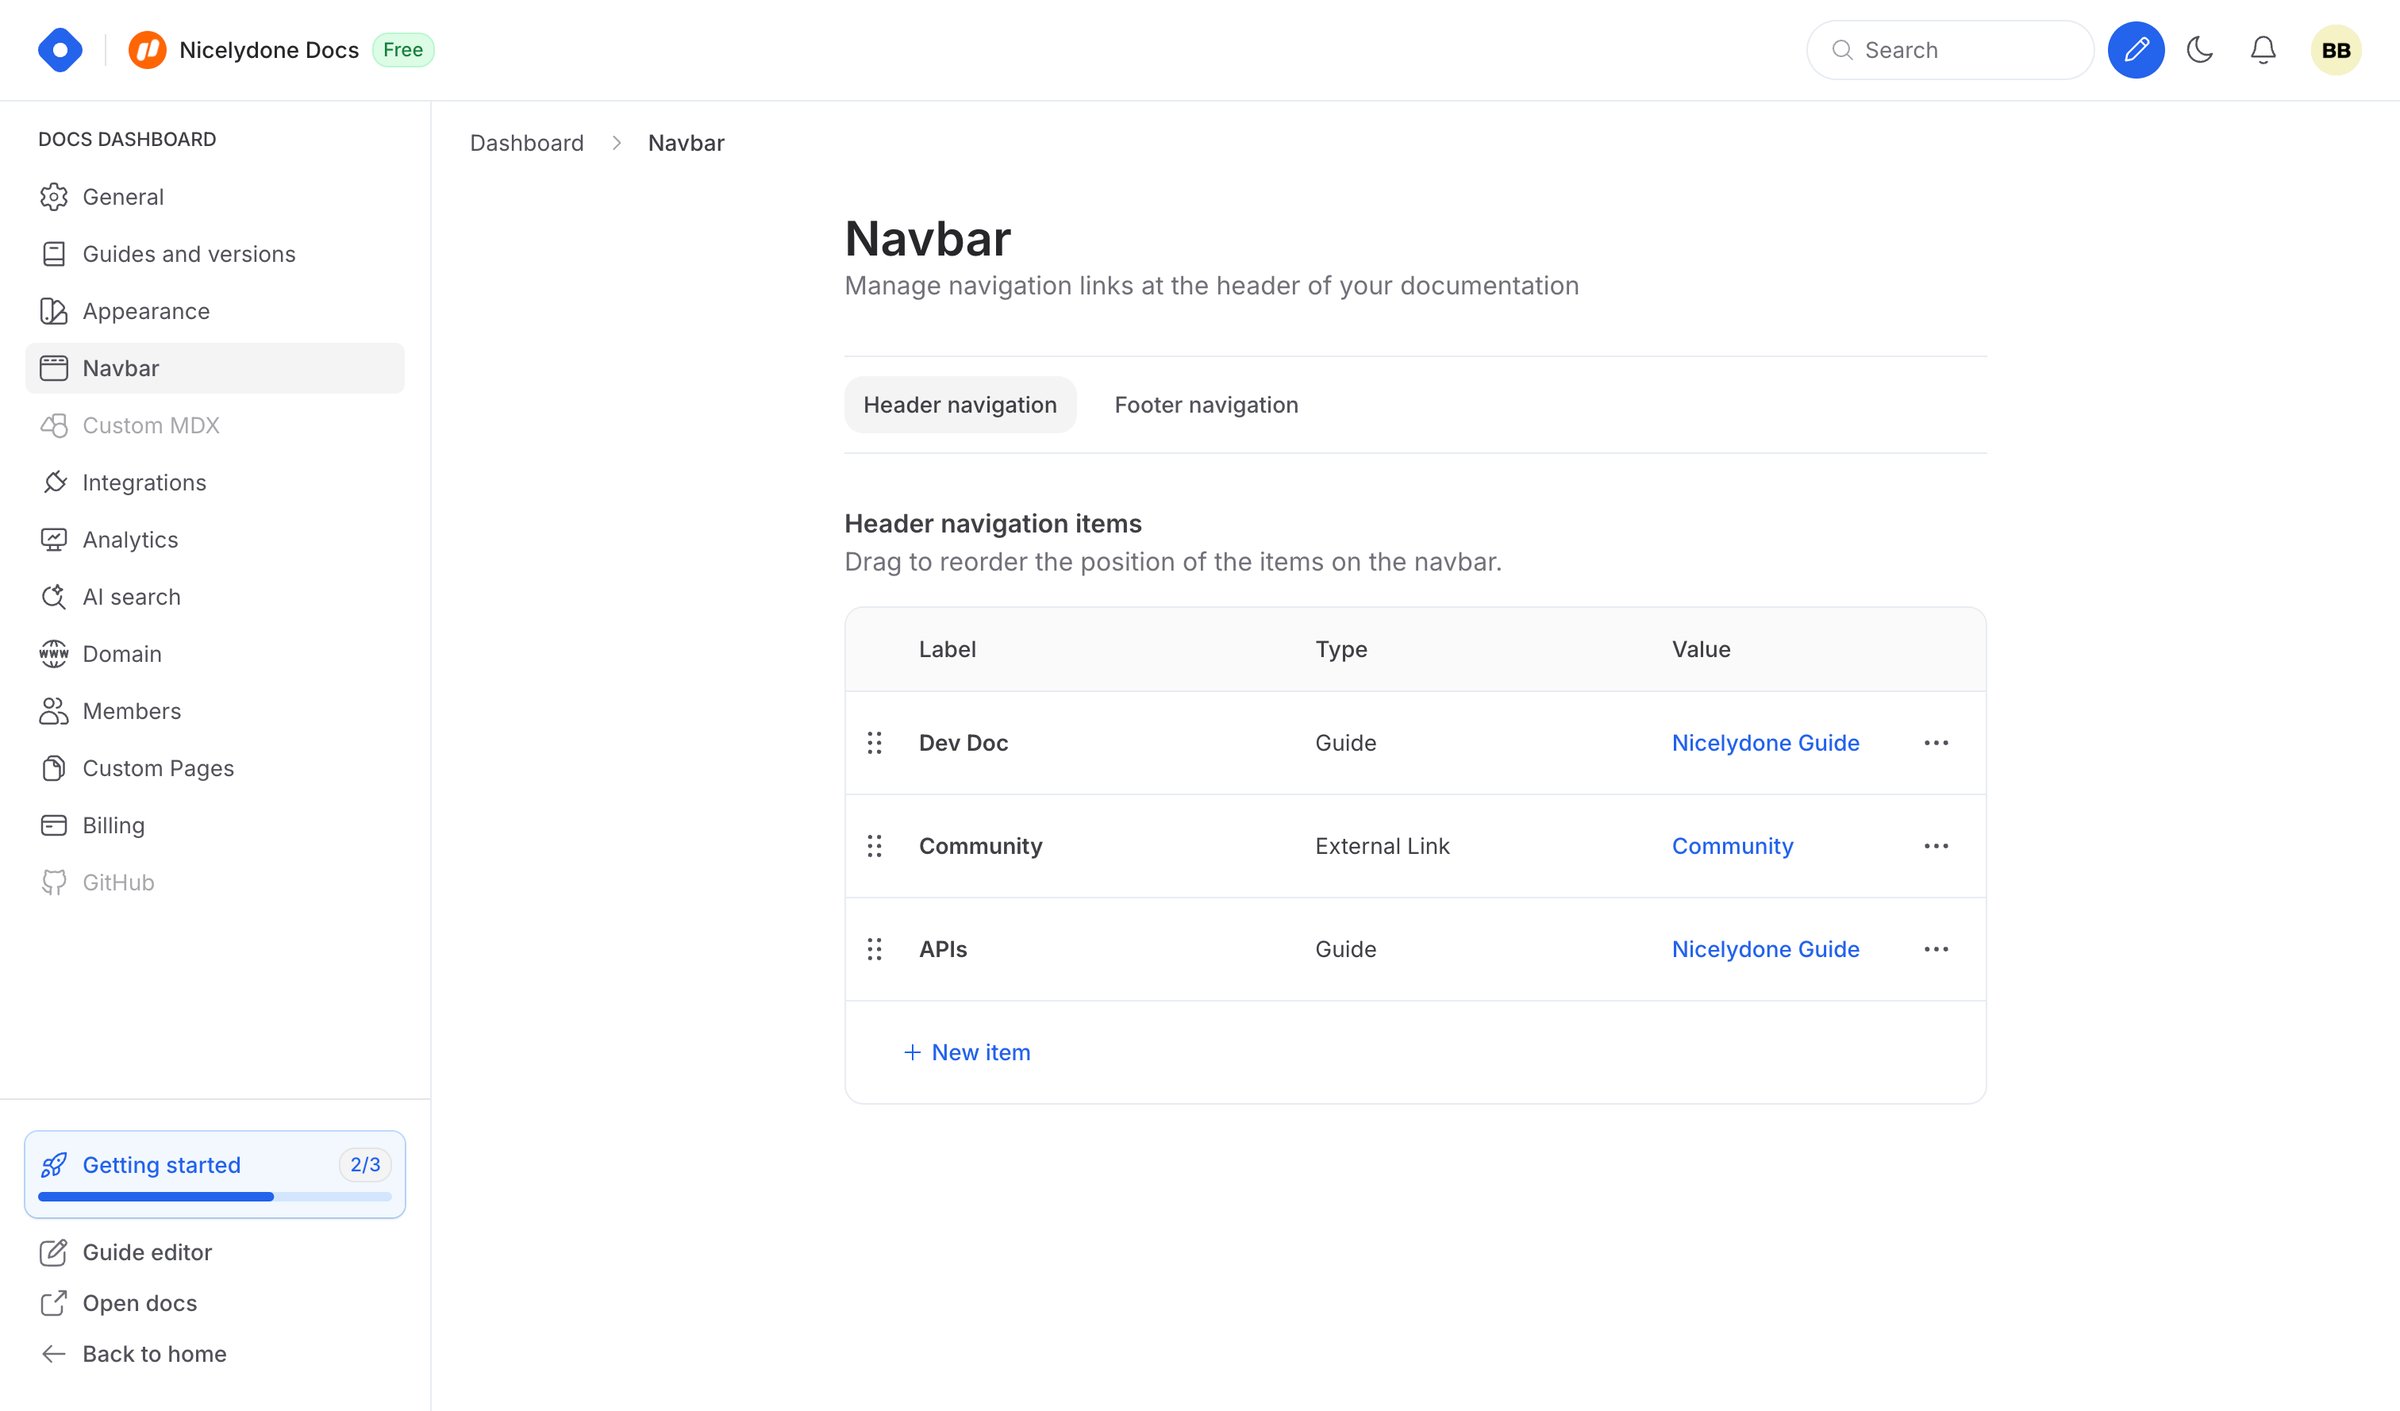Screen dimensions: 2400x1411
Task: Open the more options menu for Dev Doc
Action: pyautogui.click(x=1936, y=743)
